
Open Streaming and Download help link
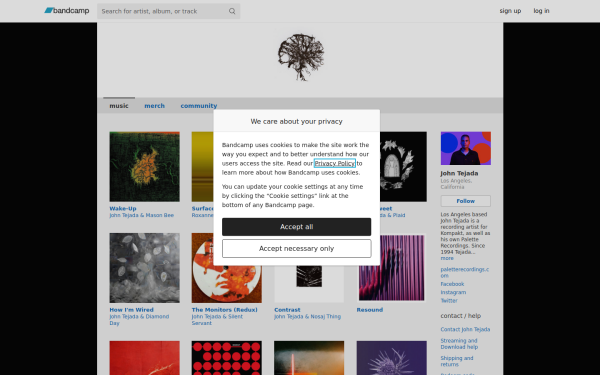click(x=459, y=344)
